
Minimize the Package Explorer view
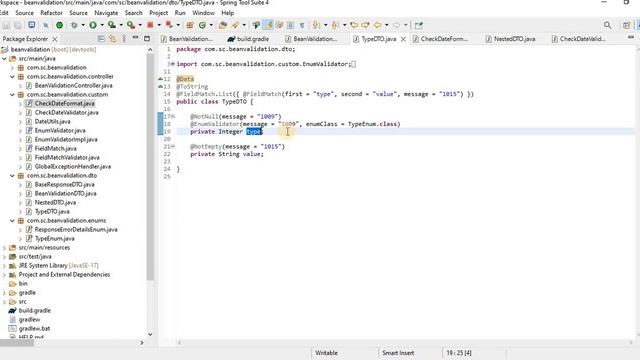coord(136,38)
